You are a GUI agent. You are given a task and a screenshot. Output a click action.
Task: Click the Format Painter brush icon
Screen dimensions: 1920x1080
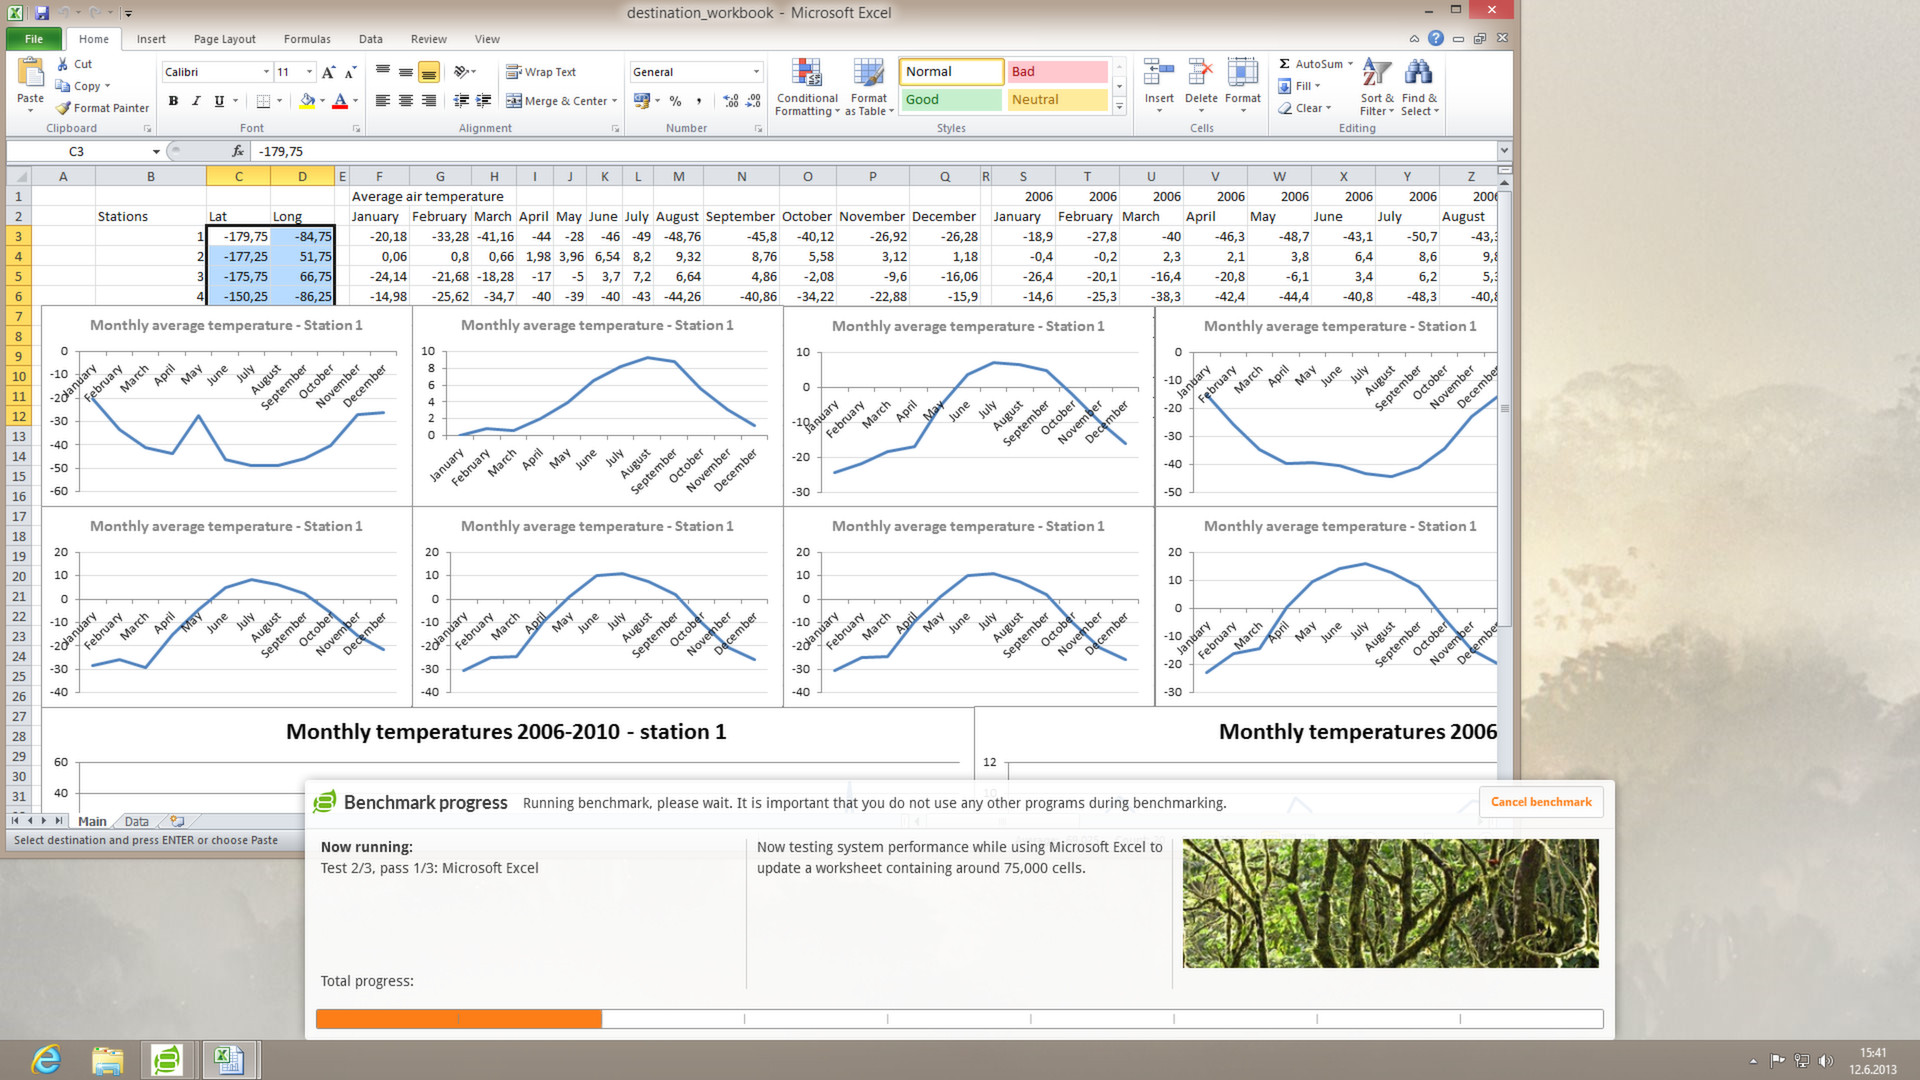(64, 108)
